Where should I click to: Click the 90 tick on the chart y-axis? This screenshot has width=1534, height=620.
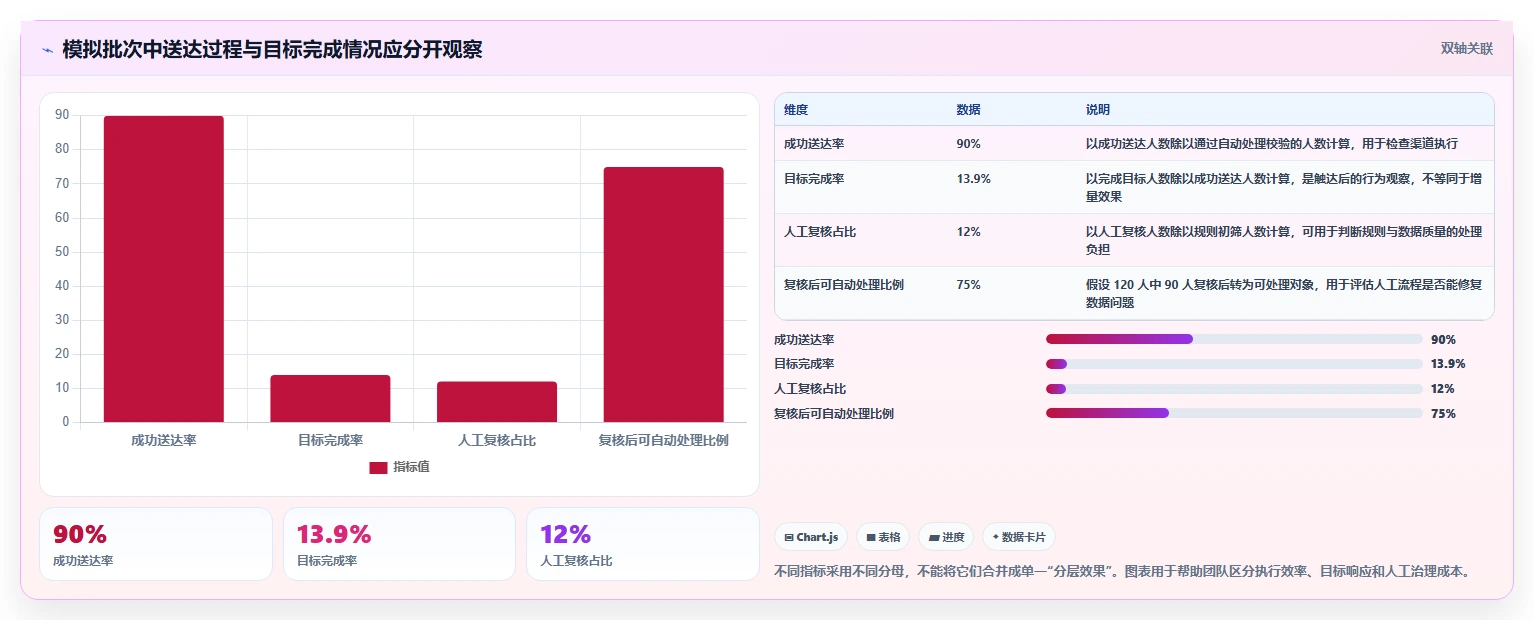point(62,115)
